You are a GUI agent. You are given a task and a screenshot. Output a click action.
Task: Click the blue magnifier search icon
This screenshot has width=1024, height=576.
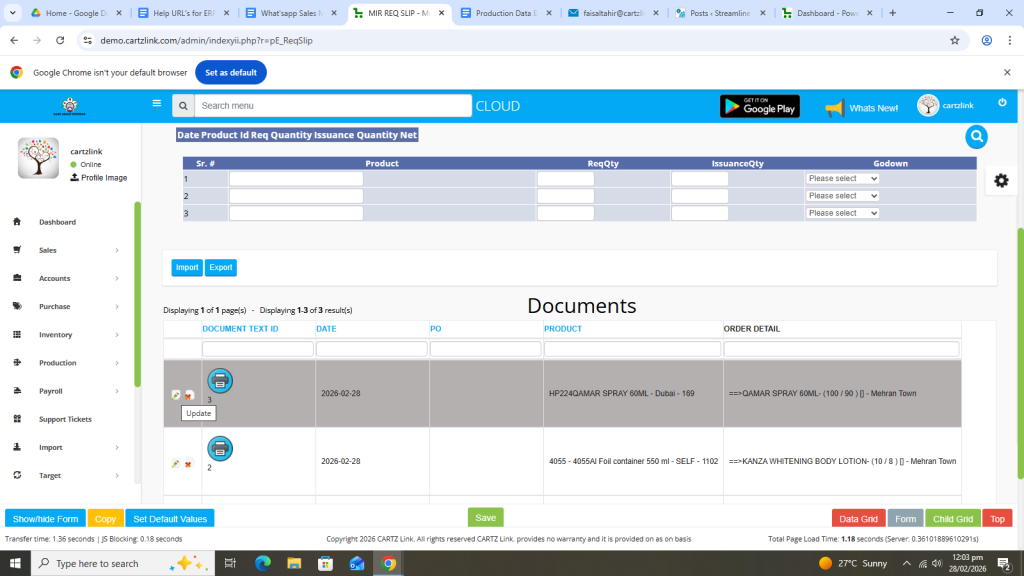pos(976,137)
